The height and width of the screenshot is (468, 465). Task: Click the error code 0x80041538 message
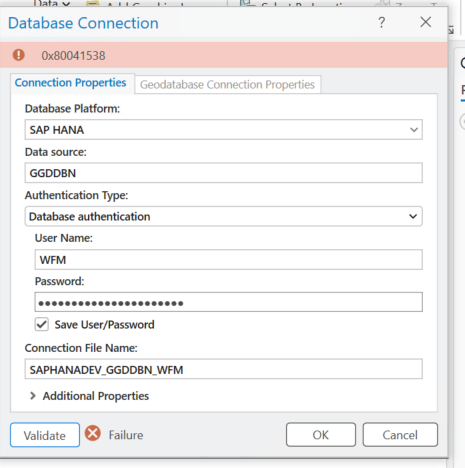pos(73,55)
